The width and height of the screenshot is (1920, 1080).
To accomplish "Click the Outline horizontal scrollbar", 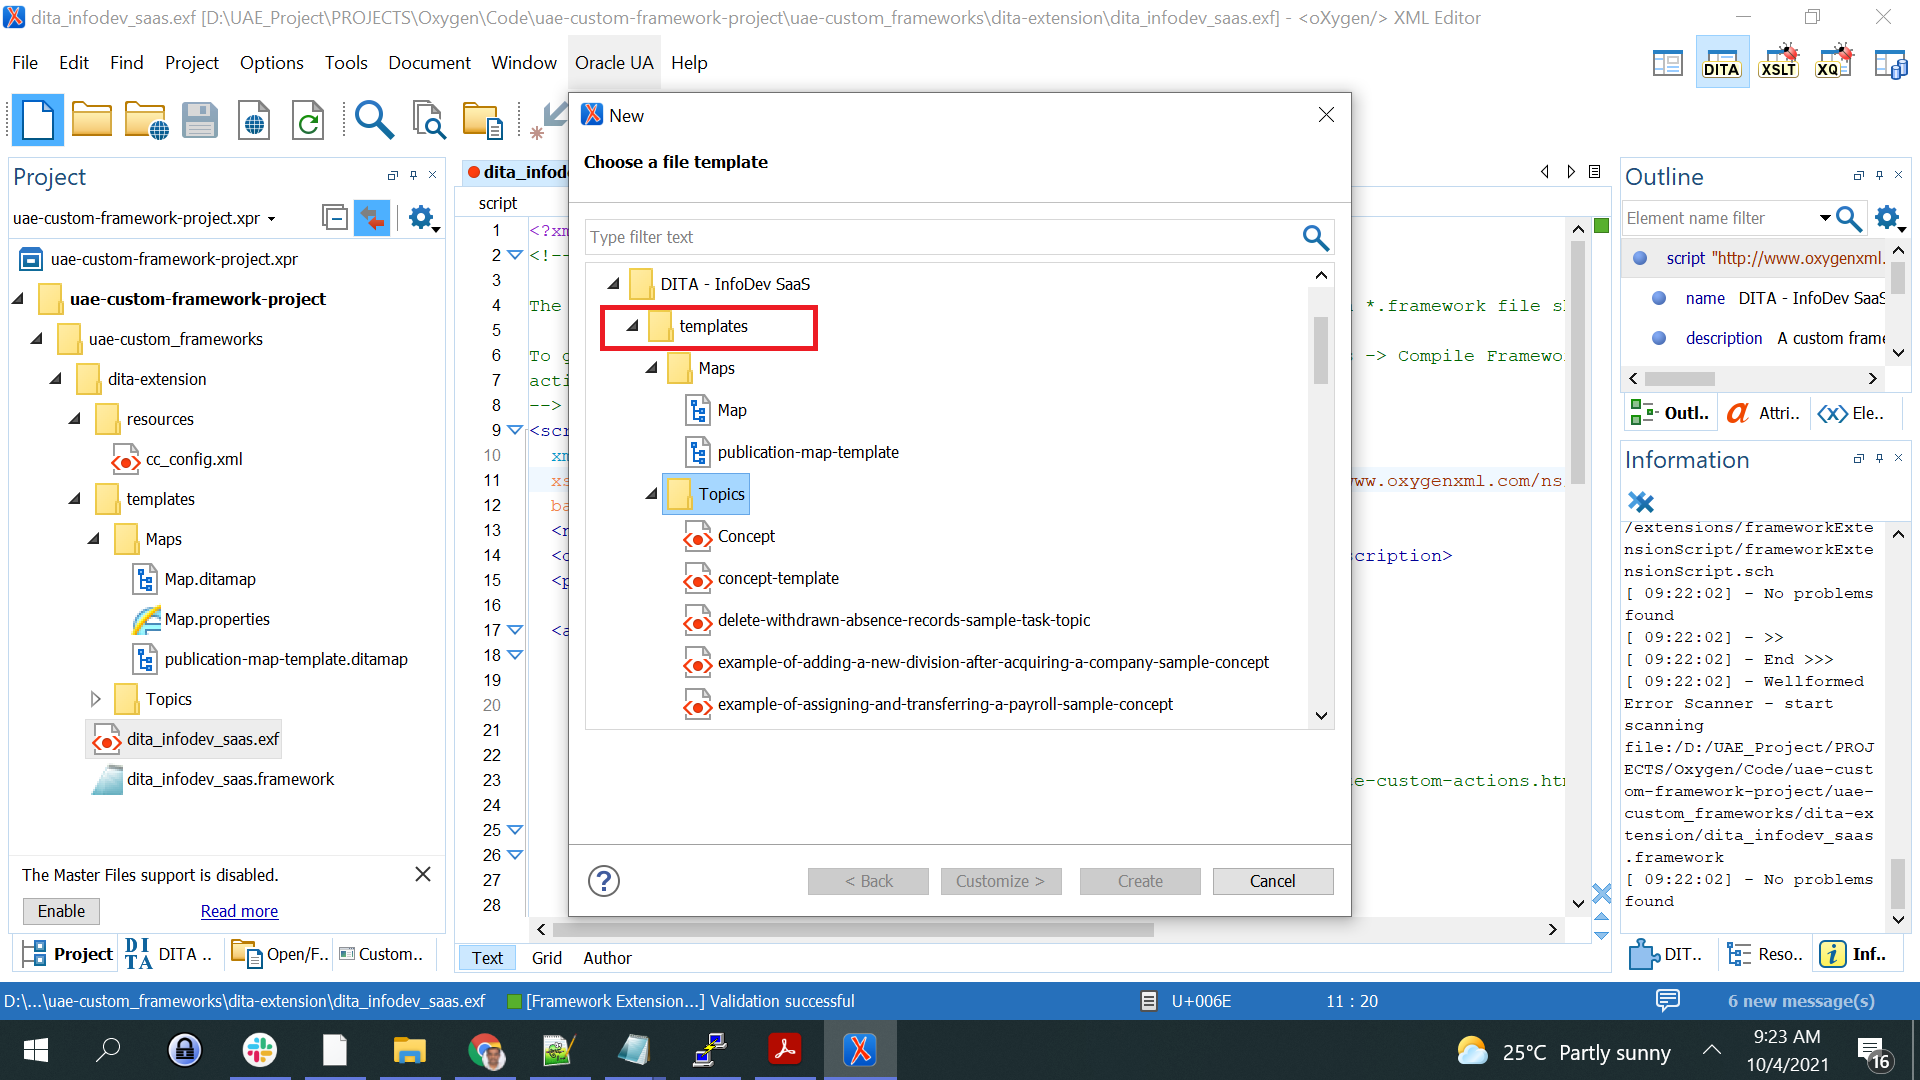I will (x=1680, y=379).
